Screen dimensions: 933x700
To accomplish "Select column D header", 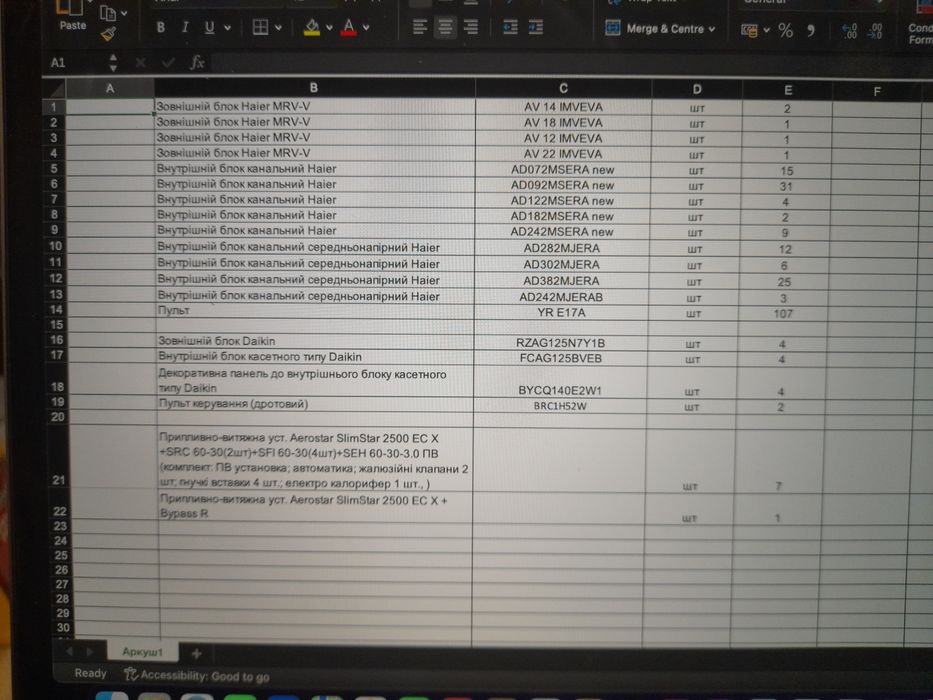I will (x=697, y=90).
